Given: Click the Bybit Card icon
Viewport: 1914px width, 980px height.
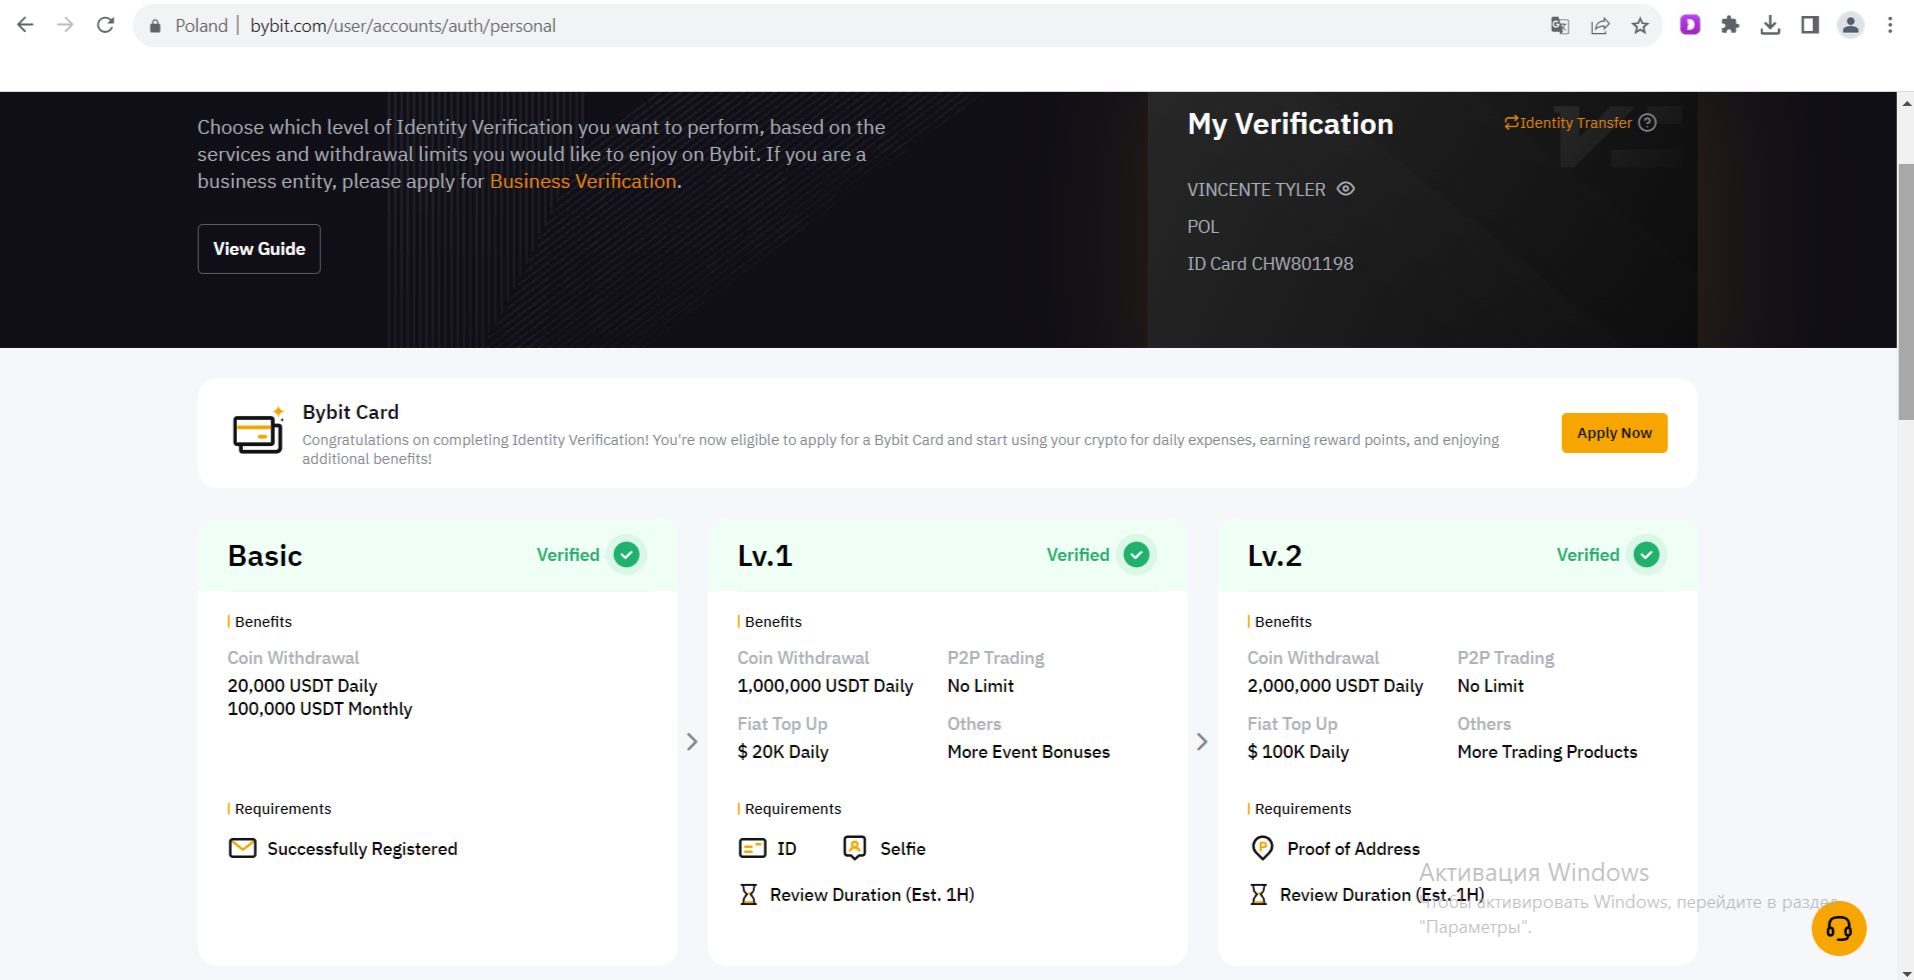Looking at the screenshot, I should click(258, 433).
